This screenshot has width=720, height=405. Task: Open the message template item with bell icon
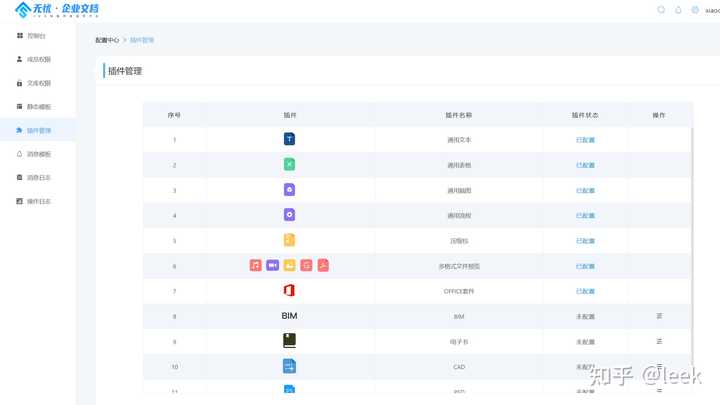33,154
